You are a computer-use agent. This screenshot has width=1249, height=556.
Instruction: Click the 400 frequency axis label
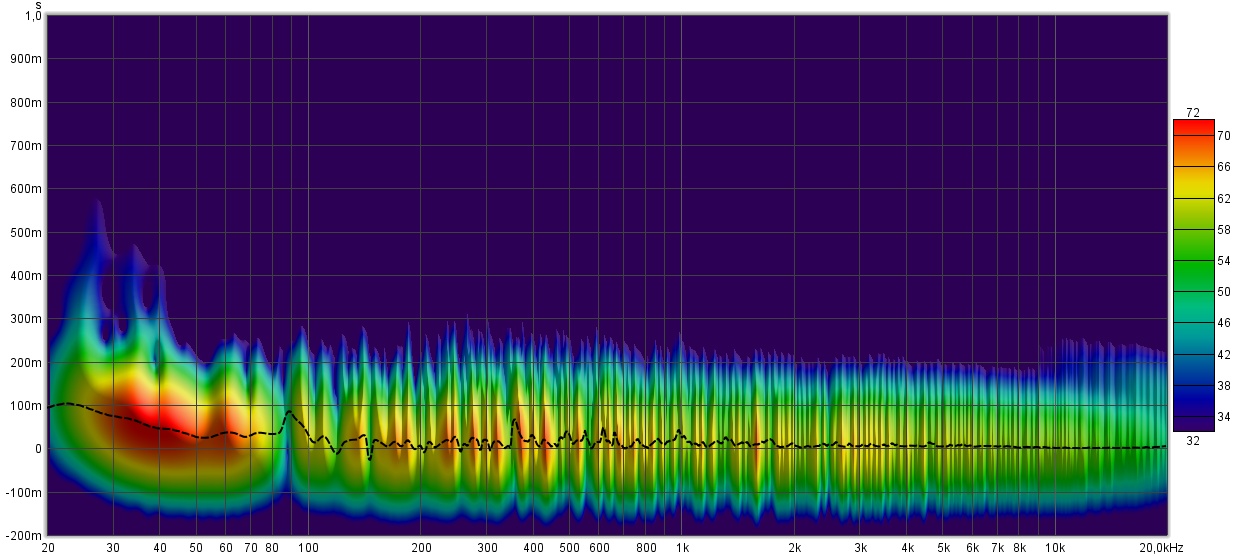[x=533, y=548]
